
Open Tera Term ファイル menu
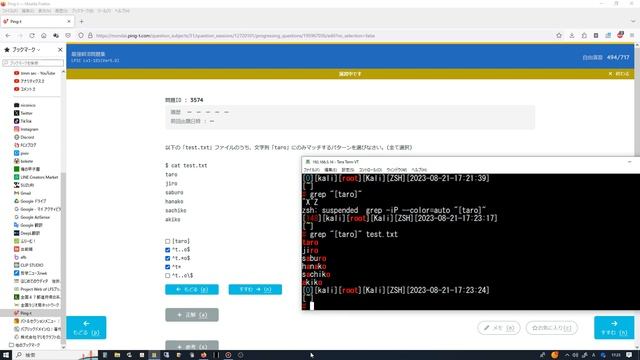tap(311, 170)
